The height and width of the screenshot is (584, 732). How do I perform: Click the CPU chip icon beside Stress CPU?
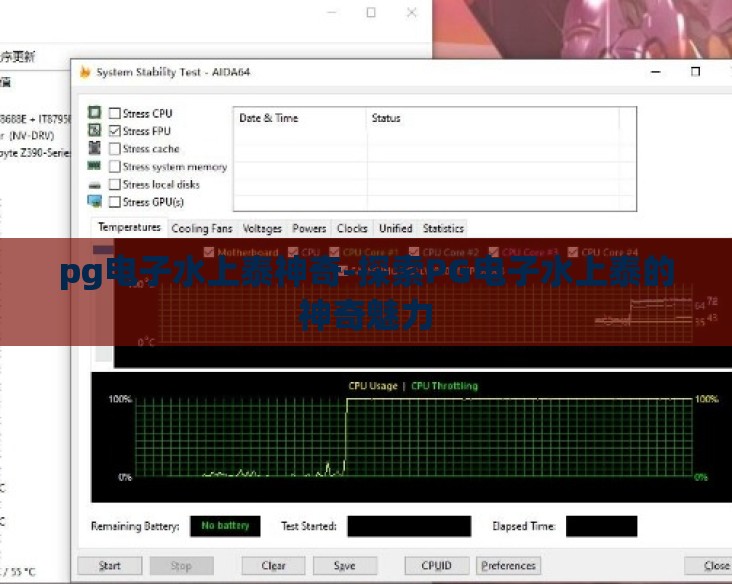(x=94, y=113)
